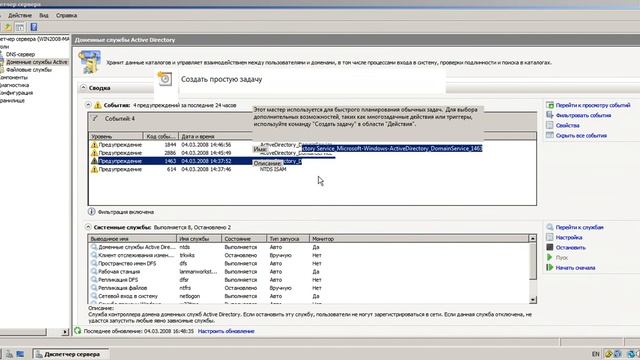Click the info icon beside Фильтрация включена
Screen dimensions: 640x360
click(x=91, y=211)
